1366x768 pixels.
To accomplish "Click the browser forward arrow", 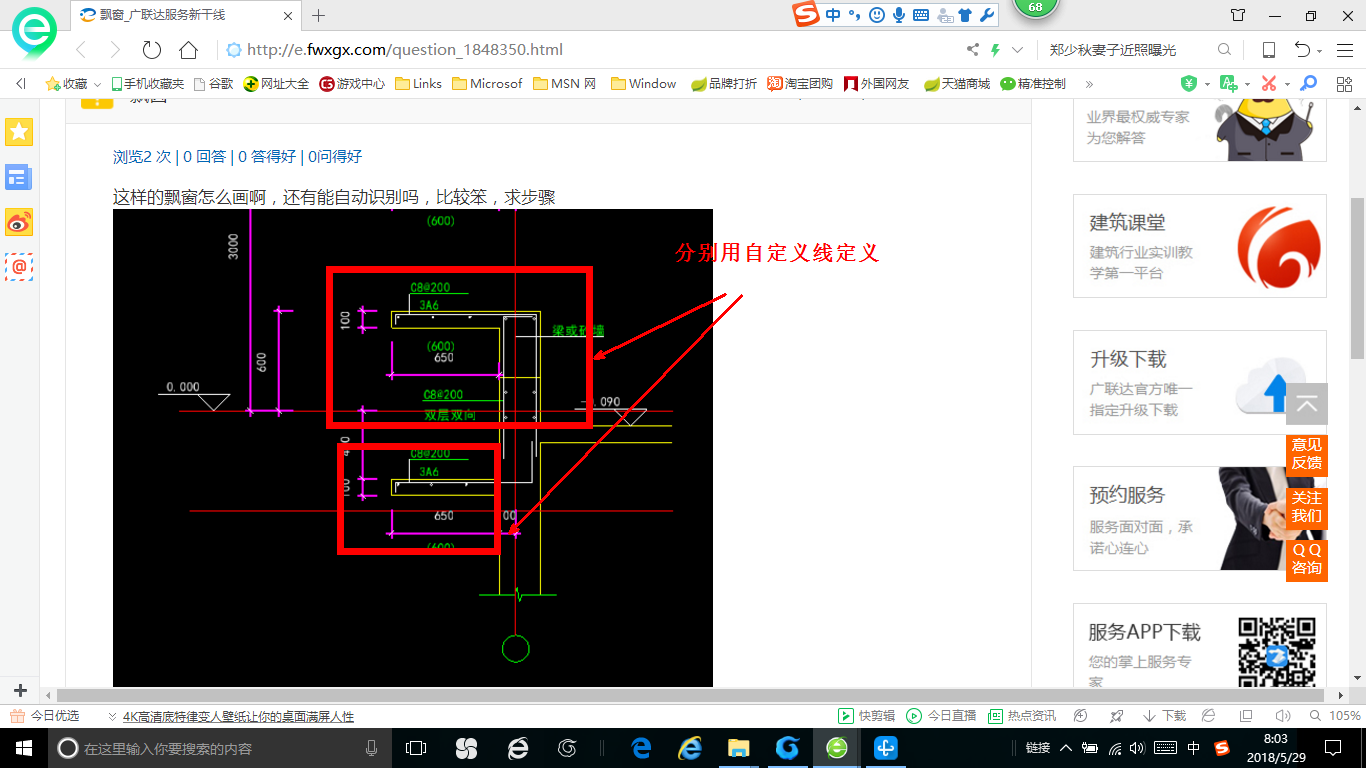I will point(115,50).
